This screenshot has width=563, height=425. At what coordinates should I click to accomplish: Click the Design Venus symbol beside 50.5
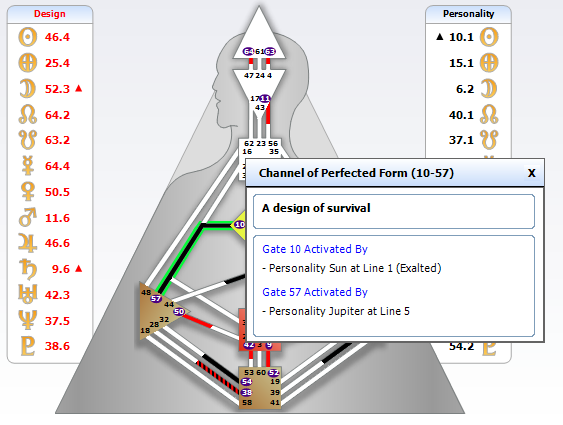pyautogui.click(x=28, y=192)
